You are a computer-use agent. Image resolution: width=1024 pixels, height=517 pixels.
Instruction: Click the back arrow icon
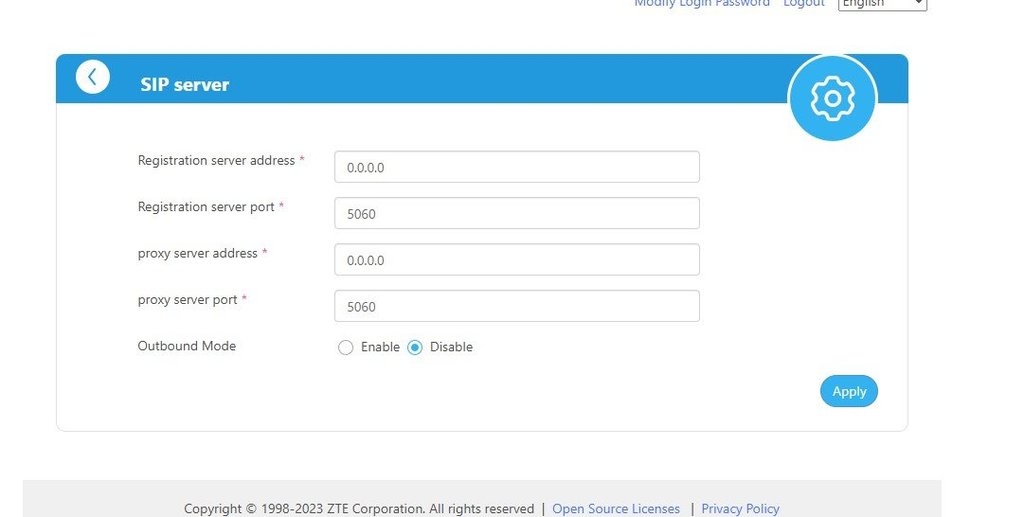pyautogui.click(x=92, y=77)
